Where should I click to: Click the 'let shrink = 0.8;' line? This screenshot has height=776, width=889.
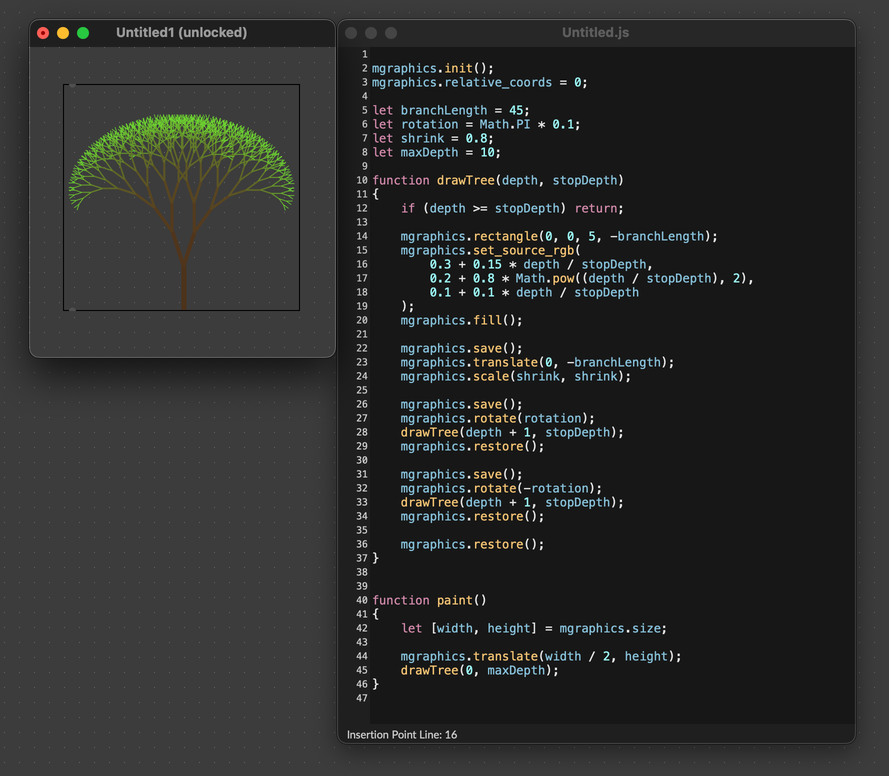pos(432,139)
